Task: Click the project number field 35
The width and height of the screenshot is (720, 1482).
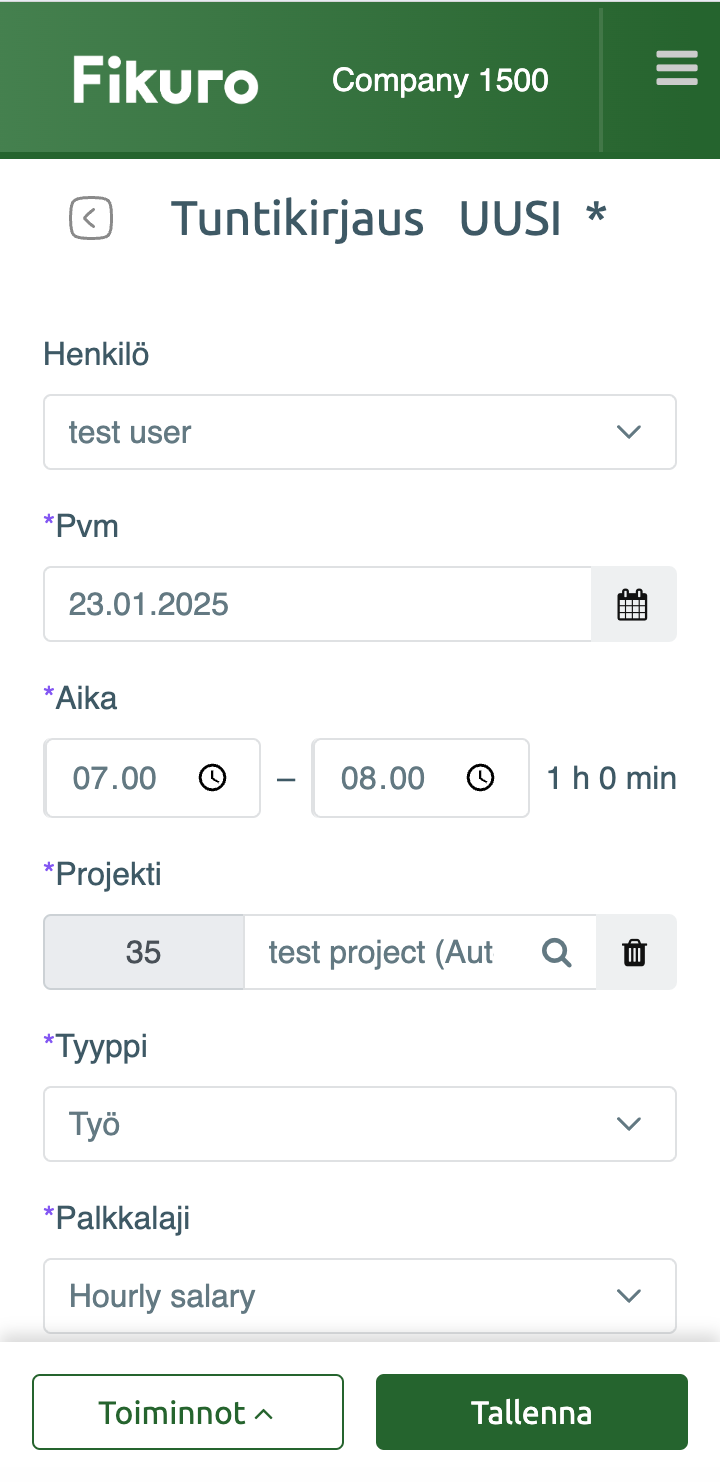Action: 144,953
